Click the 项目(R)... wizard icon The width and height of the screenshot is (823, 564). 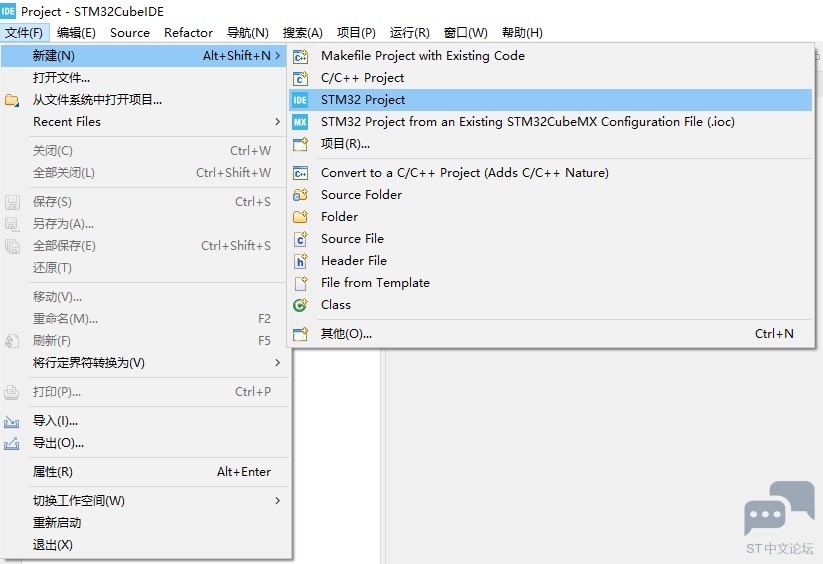(x=300, y=144)
